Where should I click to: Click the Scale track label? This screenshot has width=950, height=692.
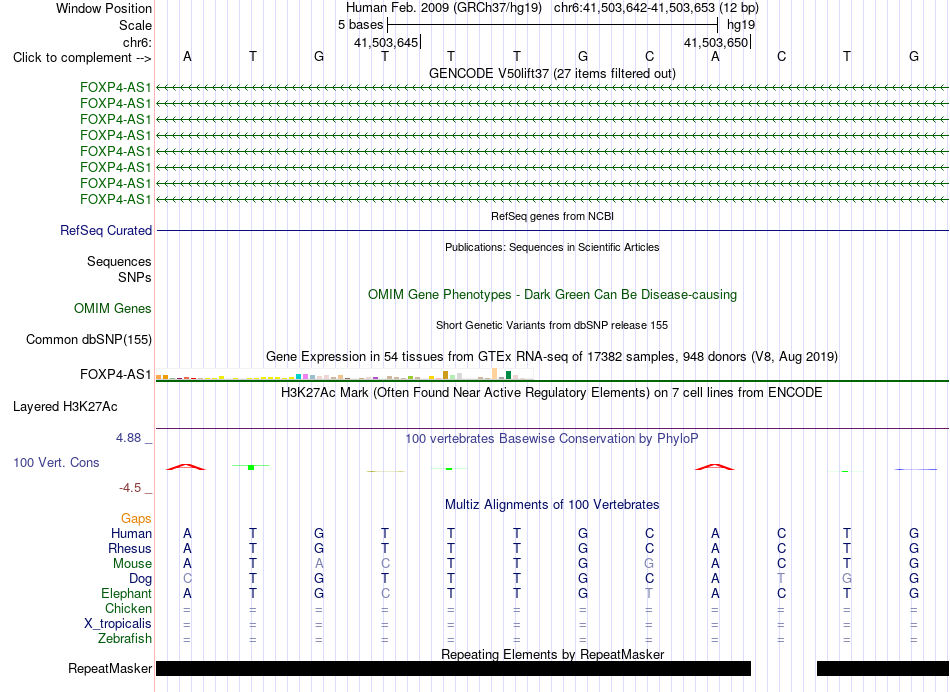[x=135, y=25]
